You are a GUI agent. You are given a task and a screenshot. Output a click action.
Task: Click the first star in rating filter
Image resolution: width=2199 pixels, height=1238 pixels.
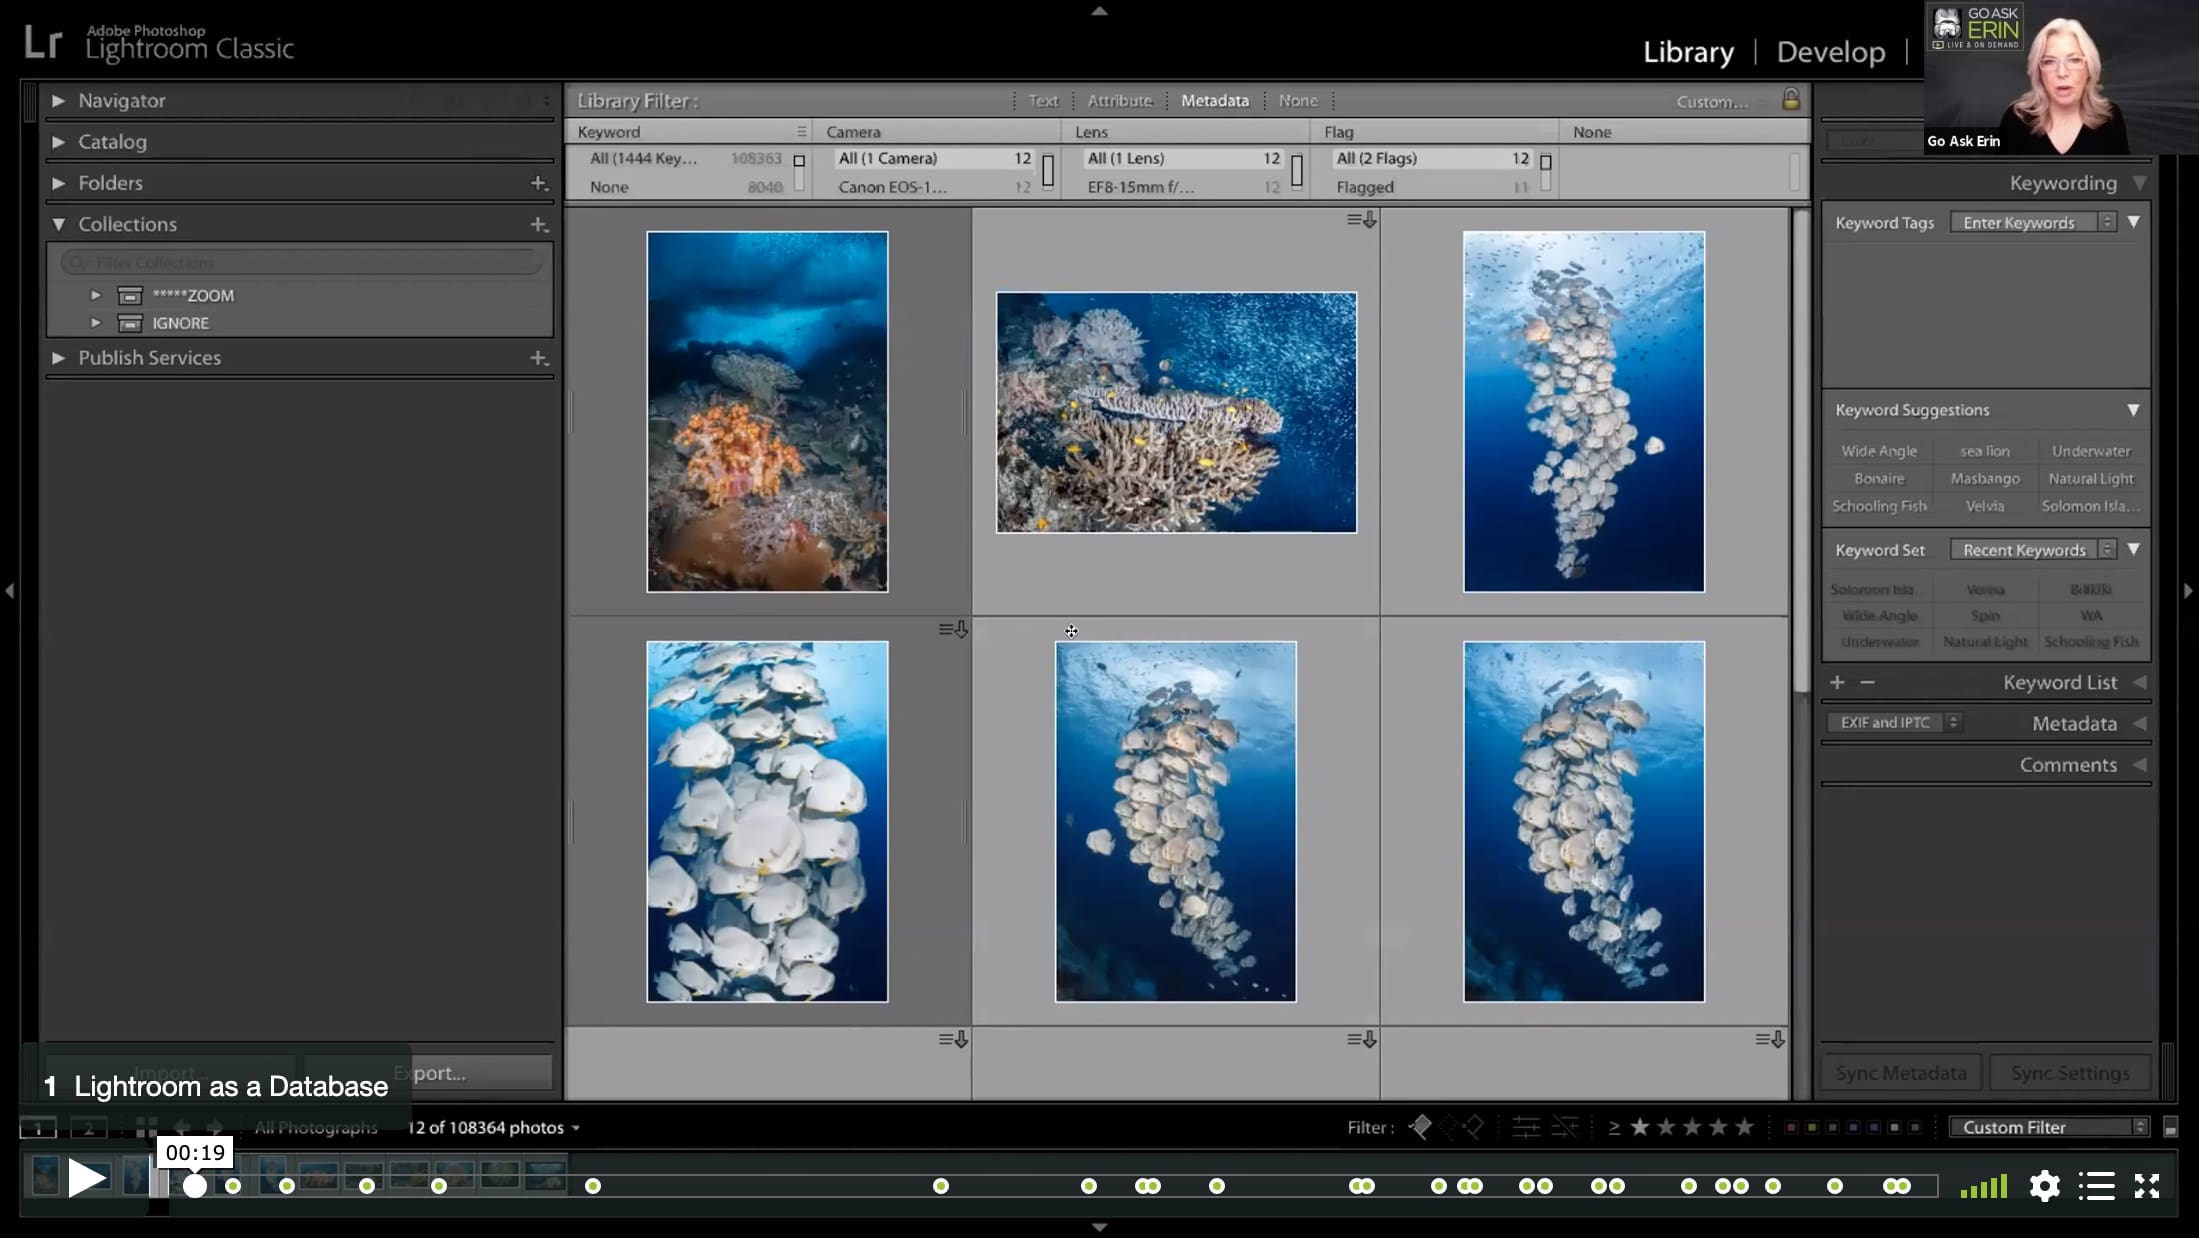click(1640, 1127)
